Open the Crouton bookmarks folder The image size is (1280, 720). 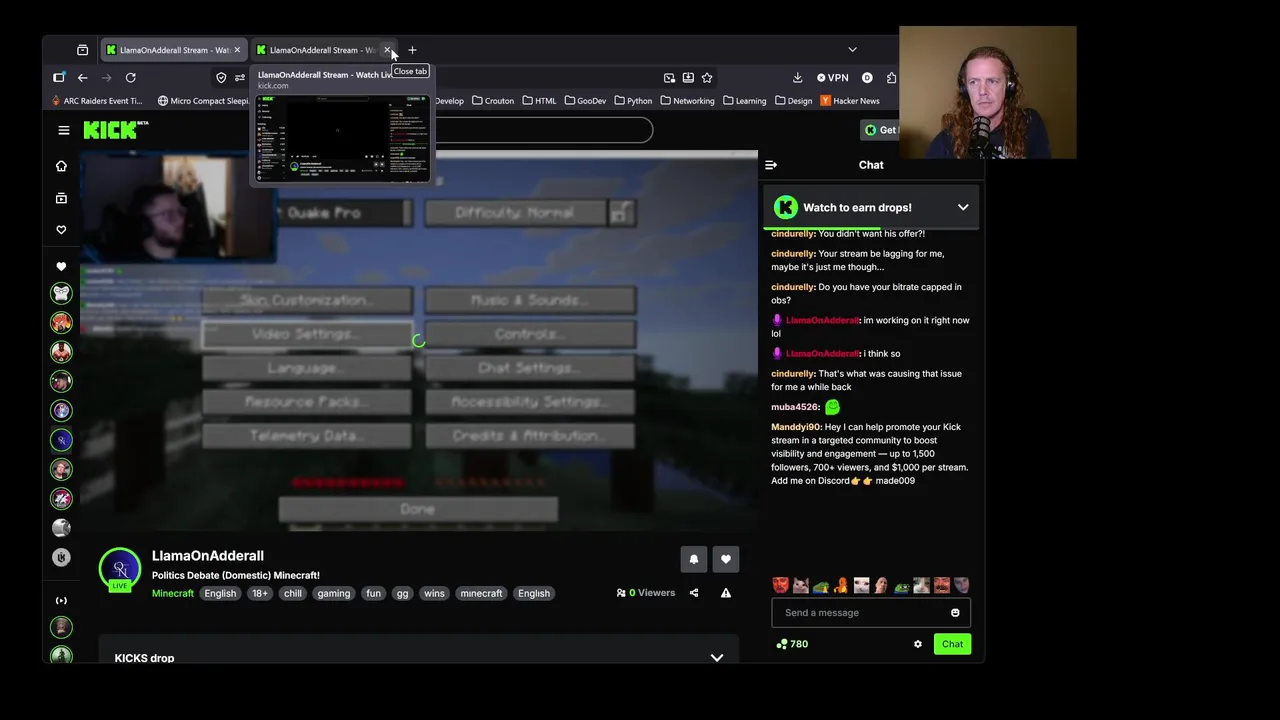(493, 101)
